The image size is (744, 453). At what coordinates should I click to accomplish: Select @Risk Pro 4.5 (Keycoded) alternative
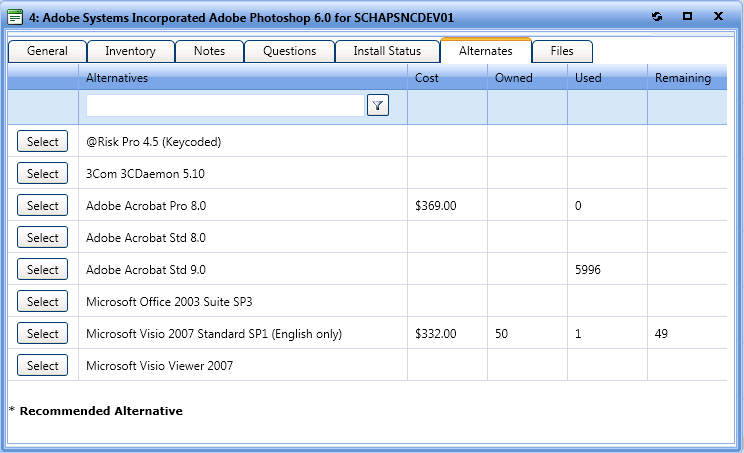coord(43,141)
